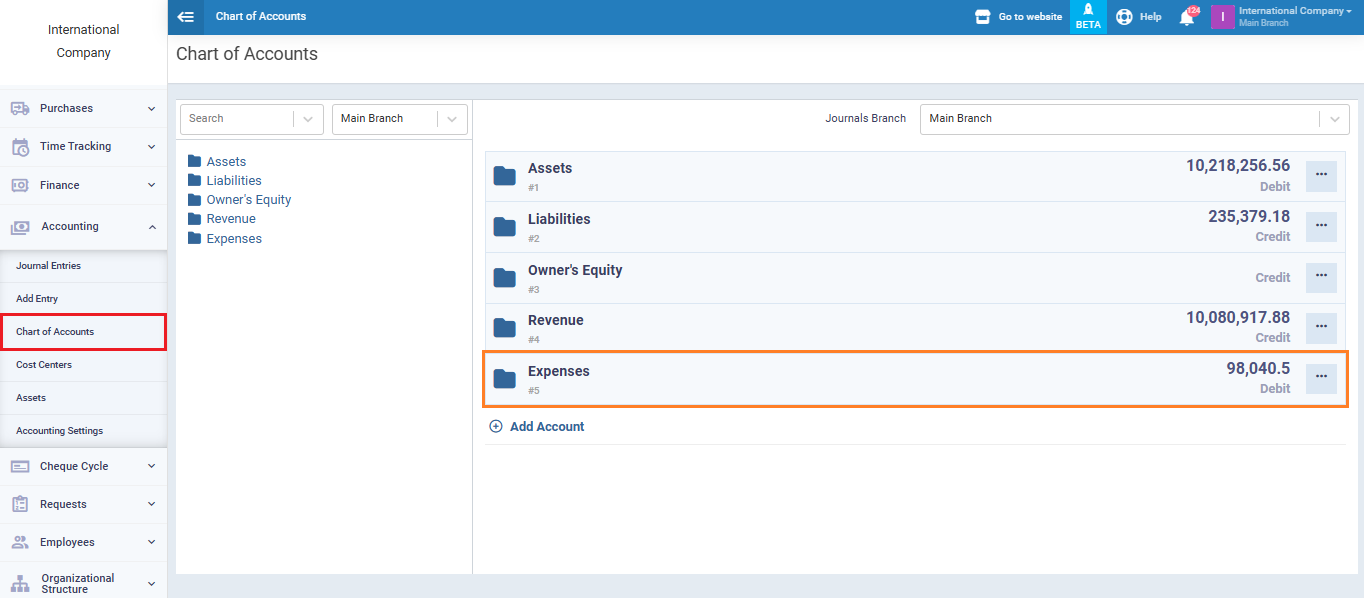Open the three-dot menu for Expenses

pyautogui.click(x=1321, y=377)
